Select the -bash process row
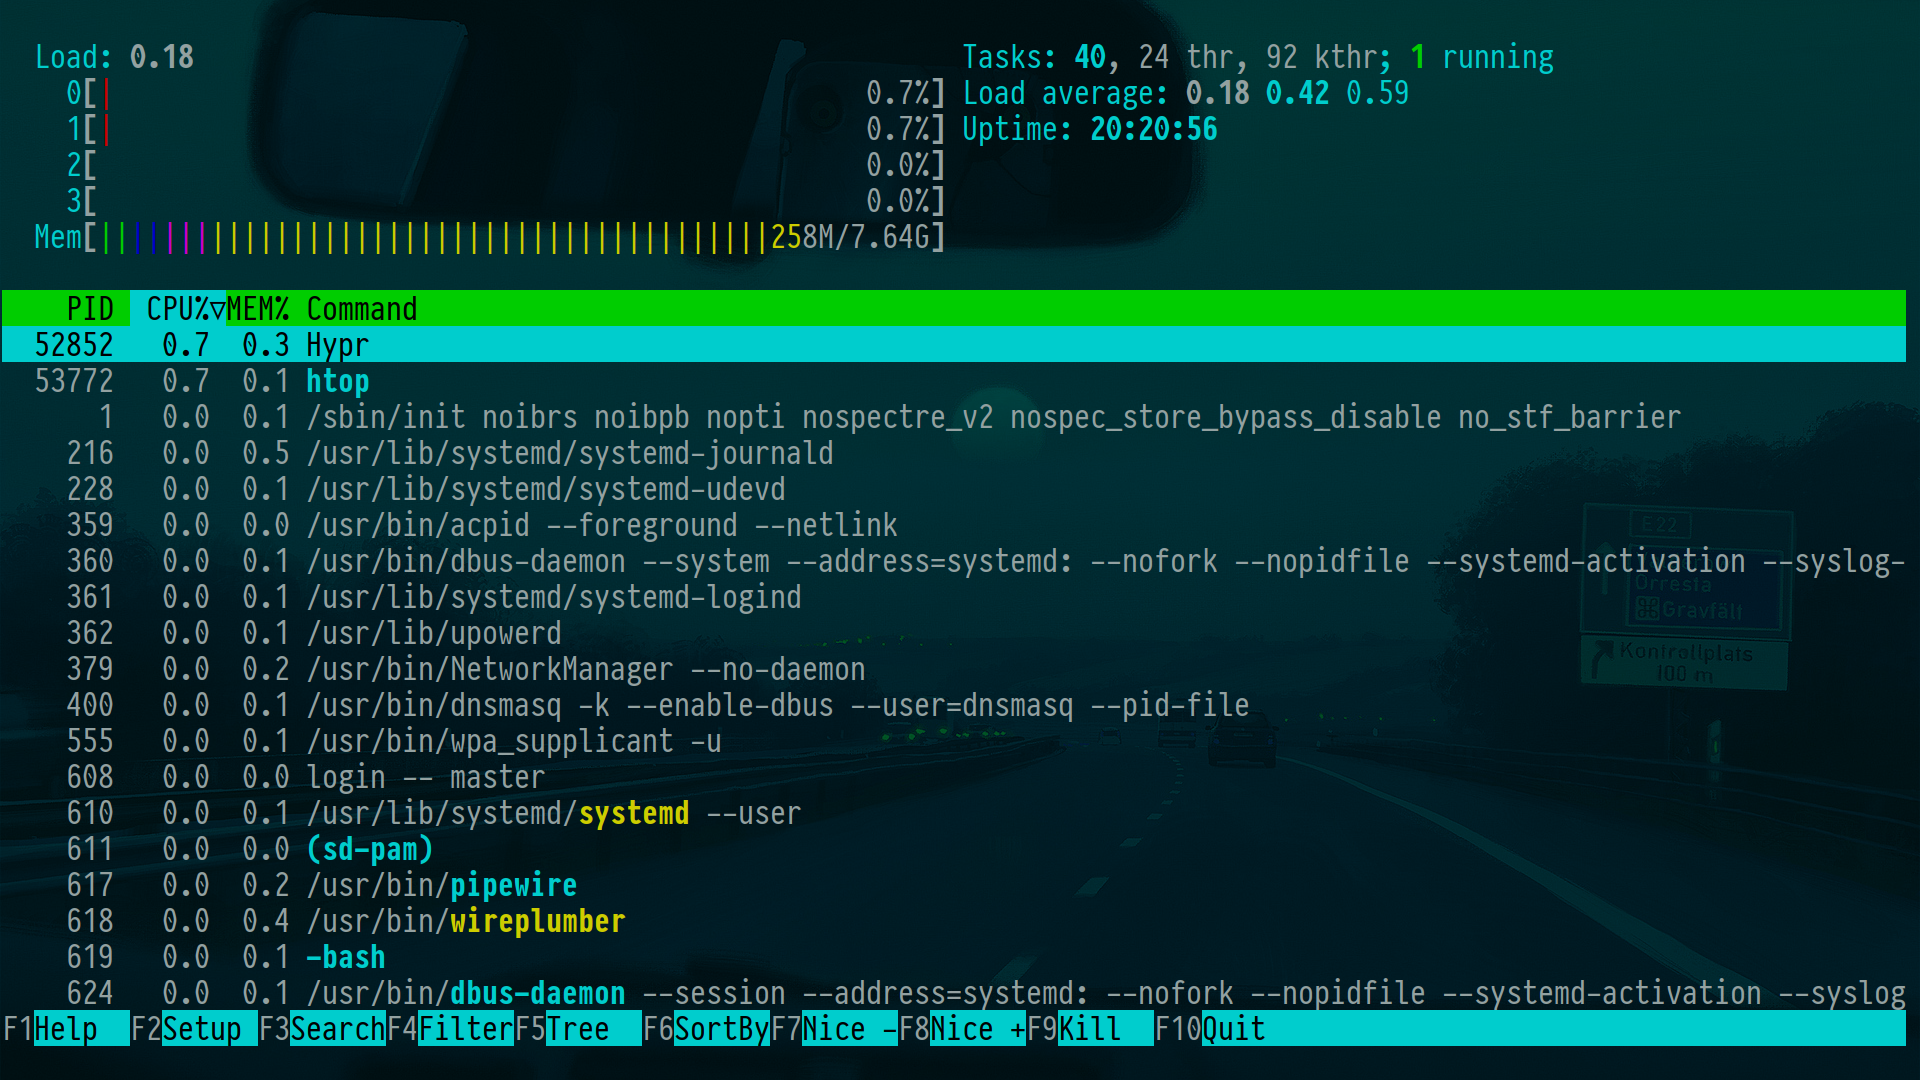1920x1080 pixels. [954, 956]
